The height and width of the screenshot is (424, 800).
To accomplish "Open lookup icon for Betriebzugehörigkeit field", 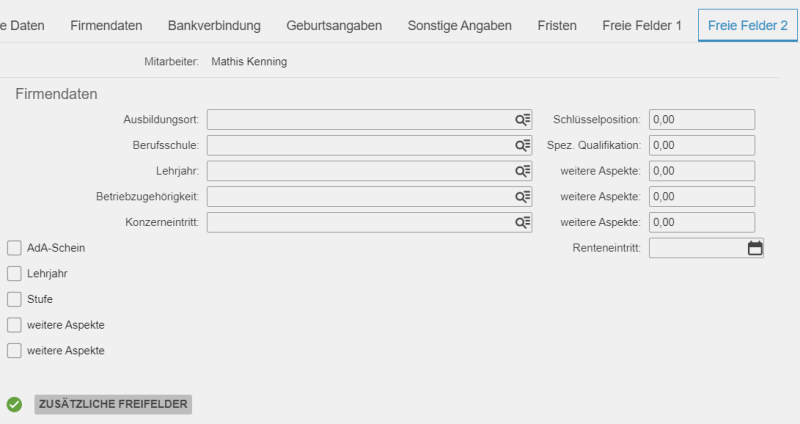I will tap(522, 196).
